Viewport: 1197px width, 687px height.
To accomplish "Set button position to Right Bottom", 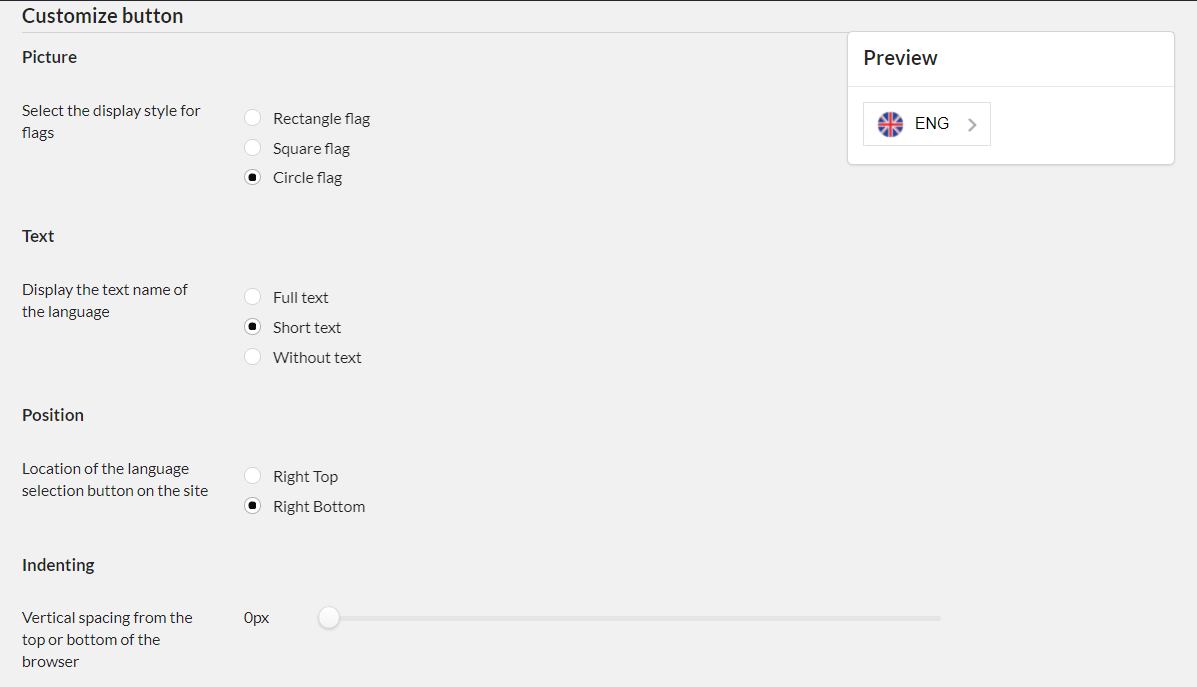I will tap(253, 506).
